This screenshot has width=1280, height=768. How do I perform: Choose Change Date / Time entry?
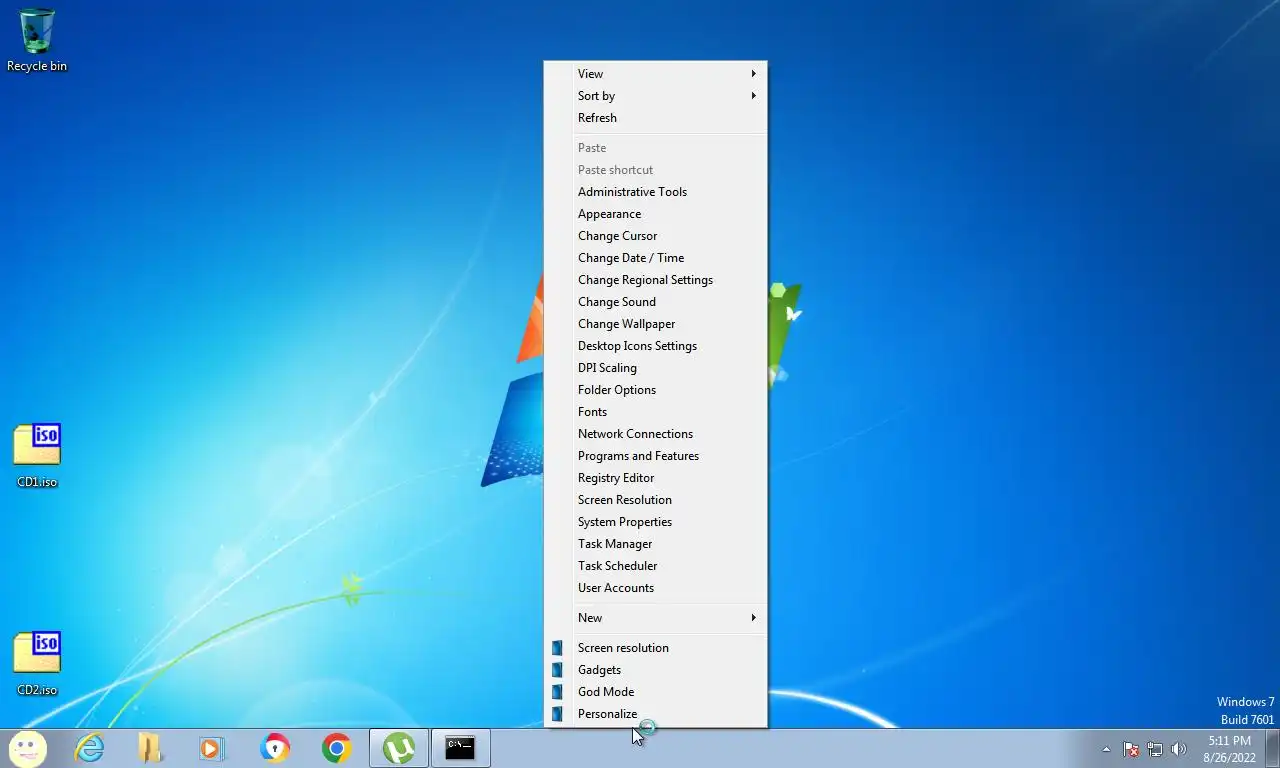pos(655,258)
